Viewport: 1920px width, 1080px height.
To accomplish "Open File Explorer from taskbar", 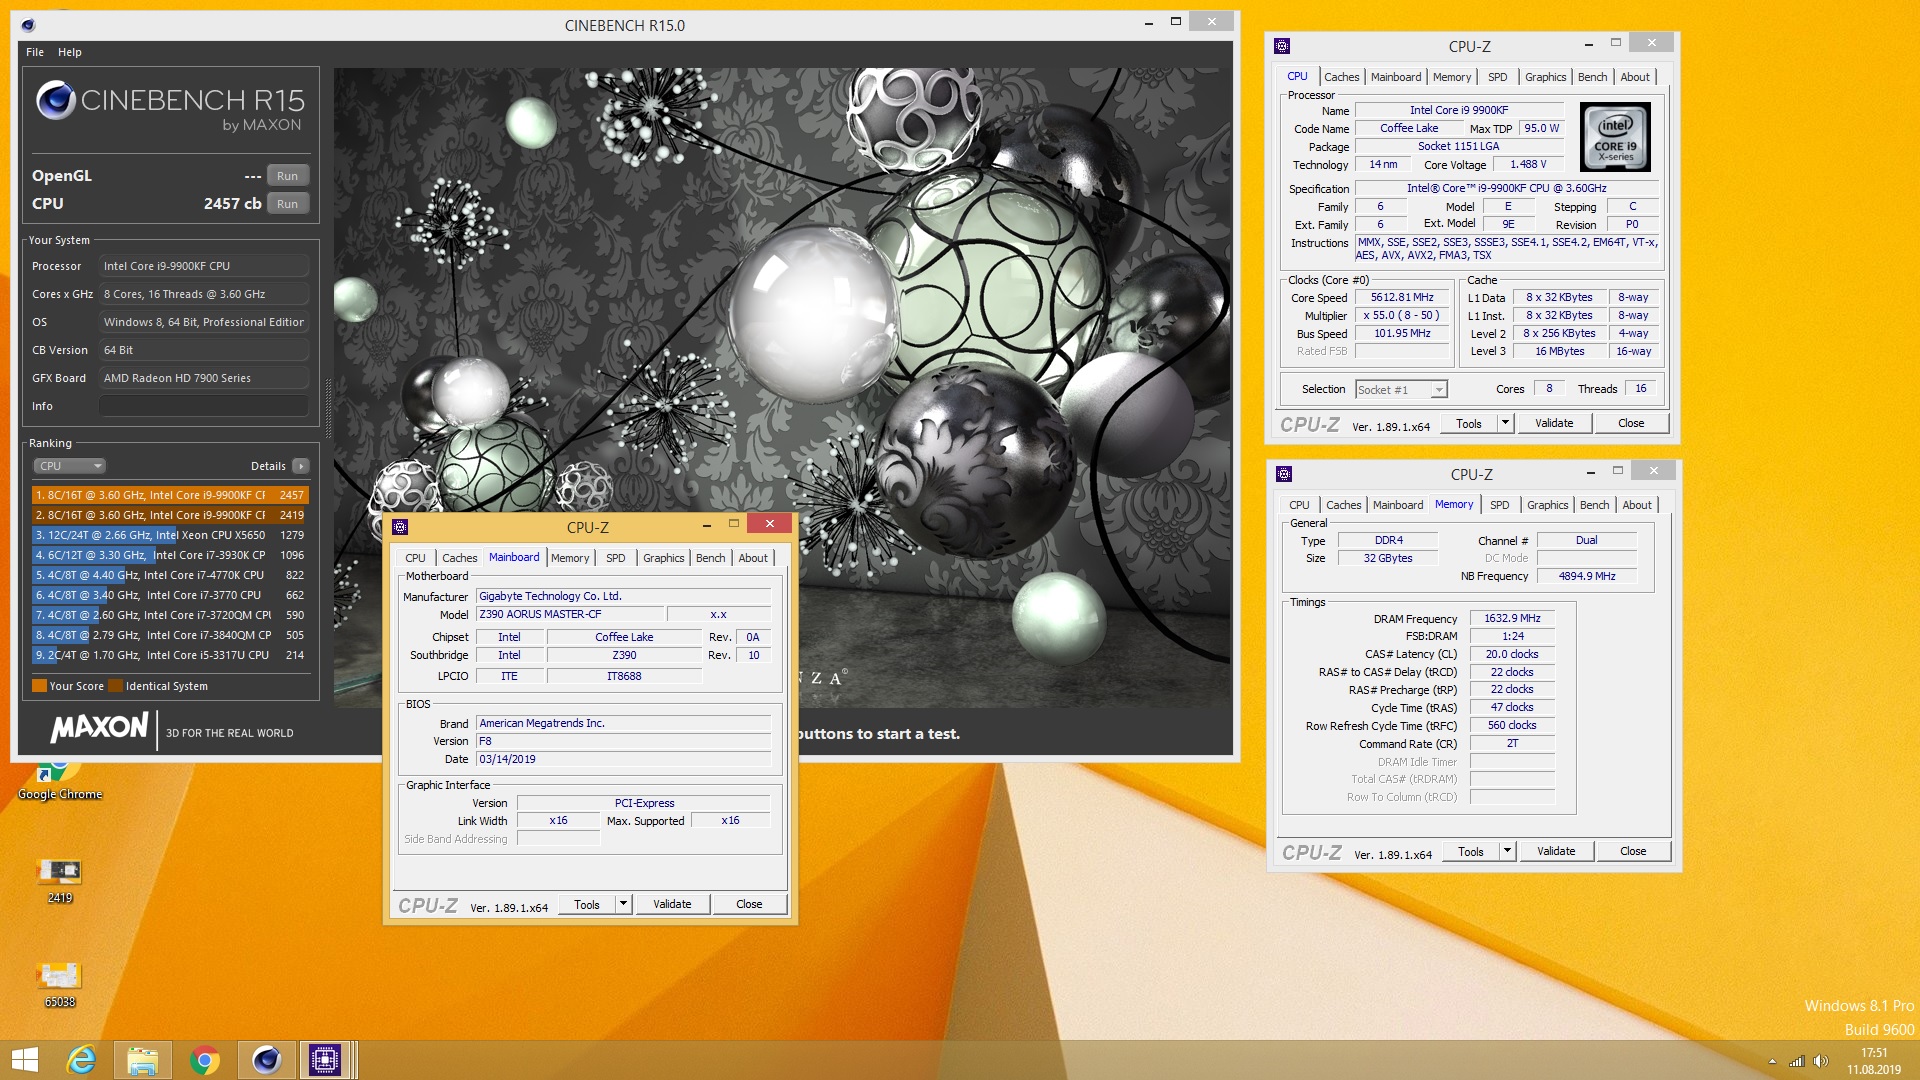I will coord(142,1060).
